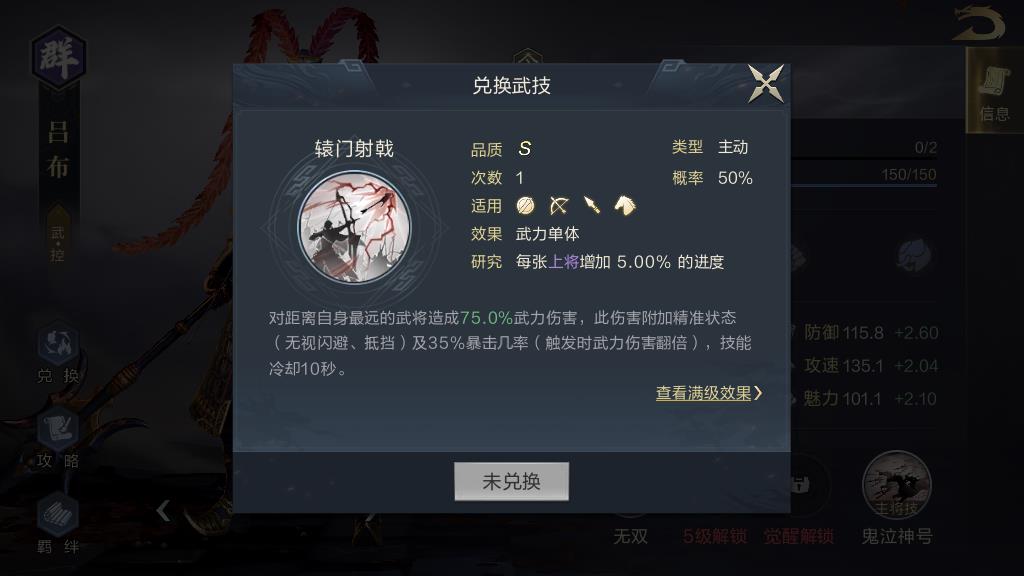Select the horse cavalry troop icon
This screenshot has height=576, width=1024.
point(625,206)
